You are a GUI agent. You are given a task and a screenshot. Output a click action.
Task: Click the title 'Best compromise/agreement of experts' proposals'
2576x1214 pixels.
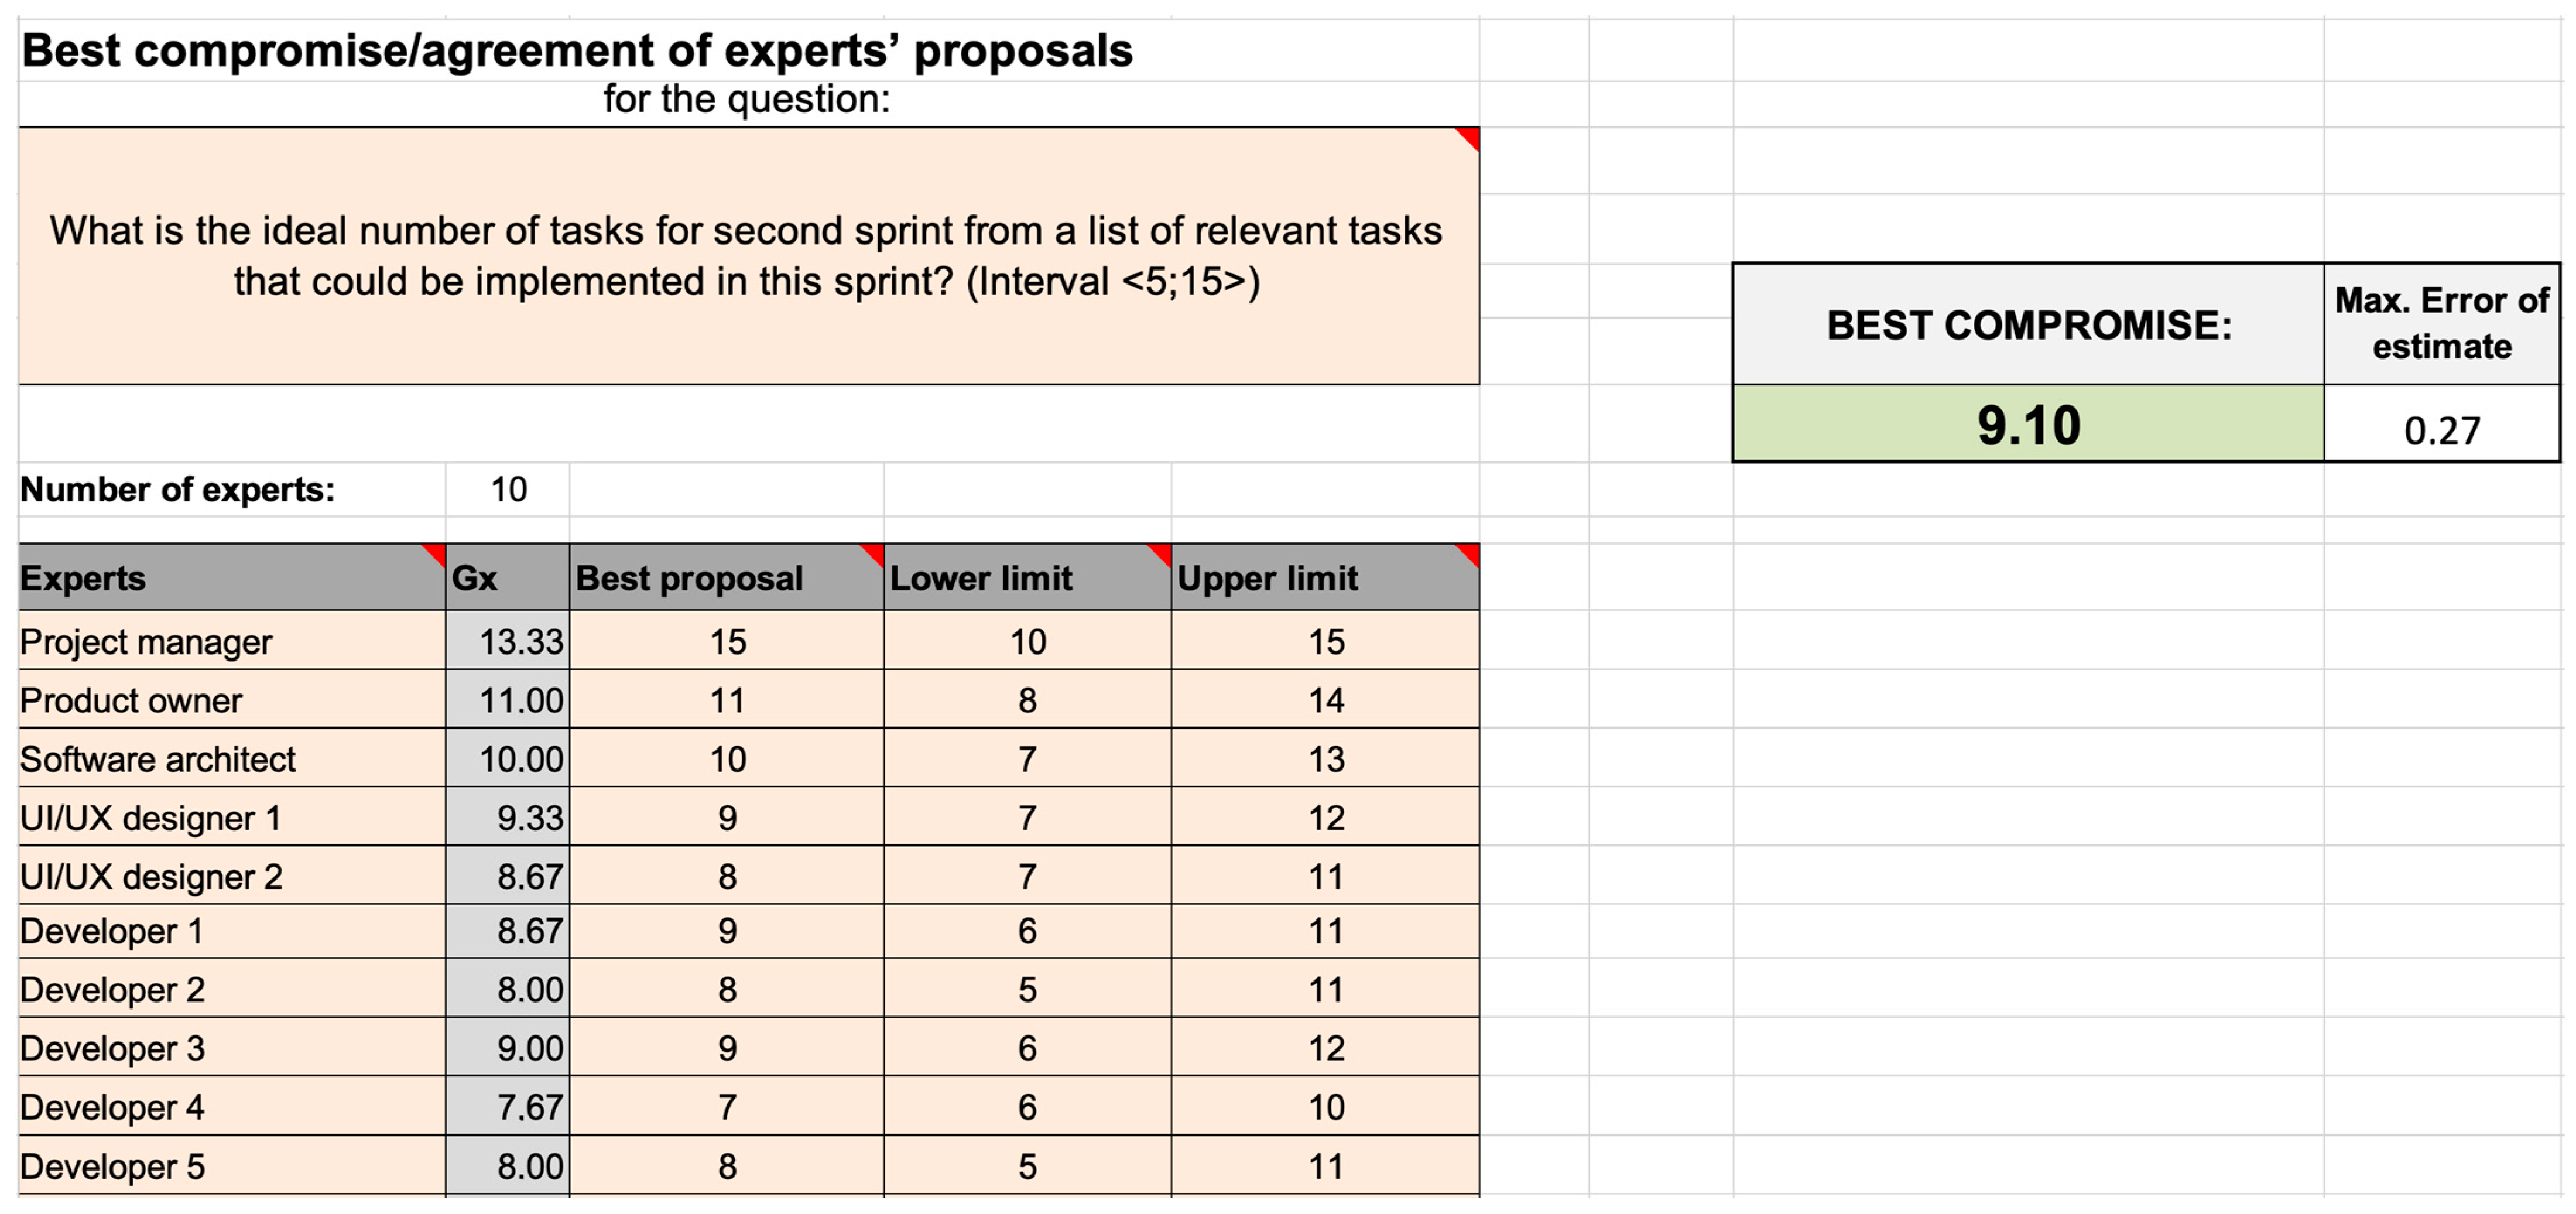[577, 50]
